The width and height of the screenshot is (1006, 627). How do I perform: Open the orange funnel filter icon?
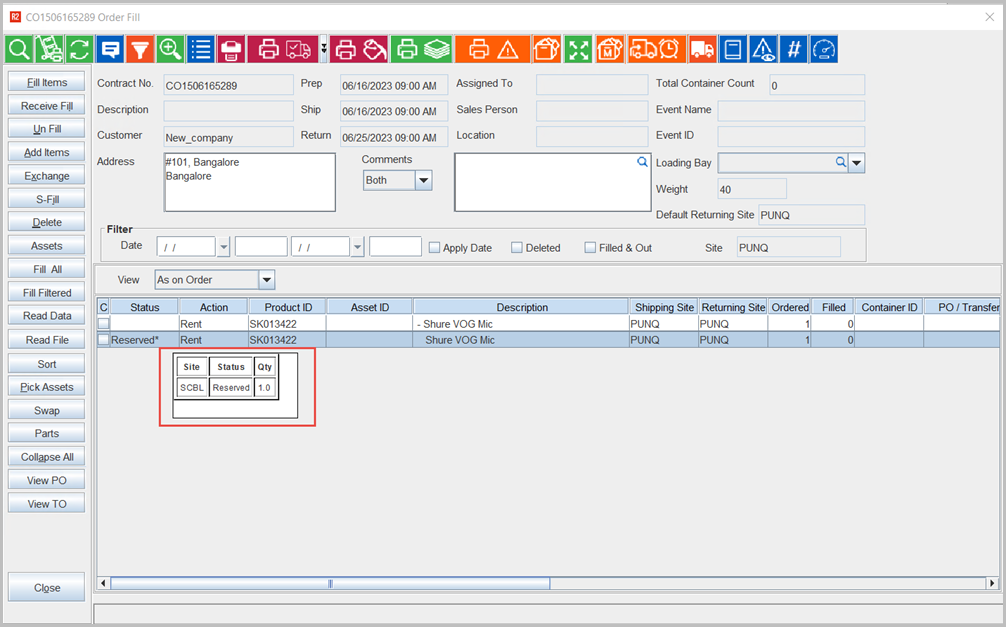pos(140,49)
